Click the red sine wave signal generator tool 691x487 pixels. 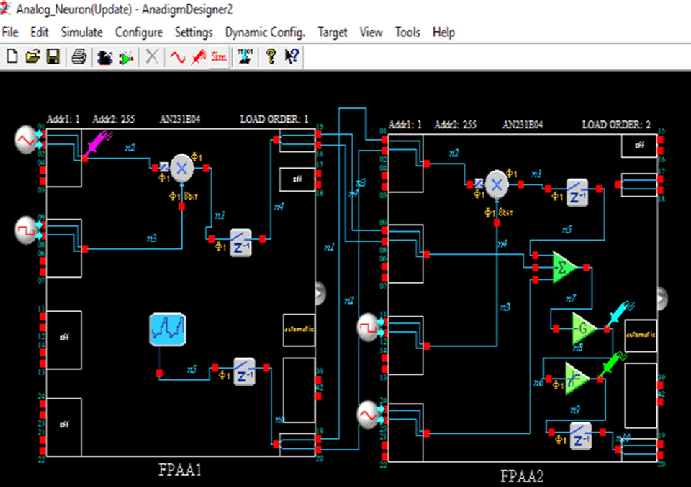pos(180,57)
